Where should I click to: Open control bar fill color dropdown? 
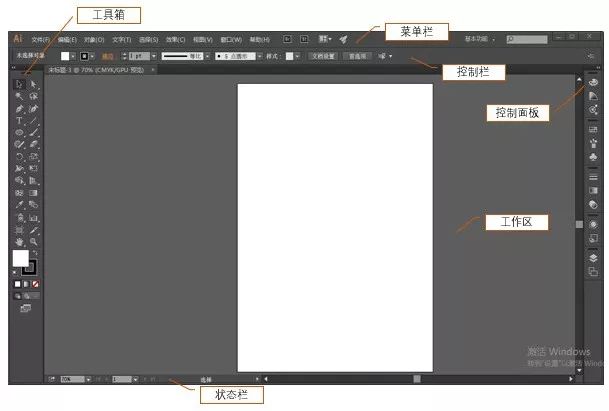tap(73, 56)
